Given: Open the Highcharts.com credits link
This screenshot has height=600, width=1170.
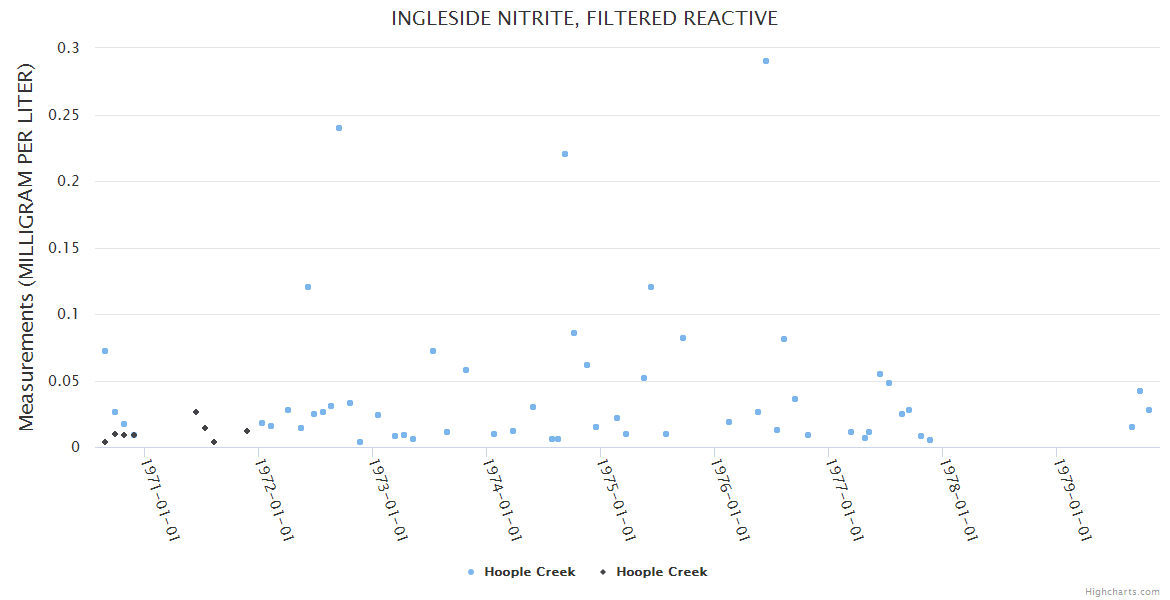Looking at the screenshot, I should point(1122,592).
